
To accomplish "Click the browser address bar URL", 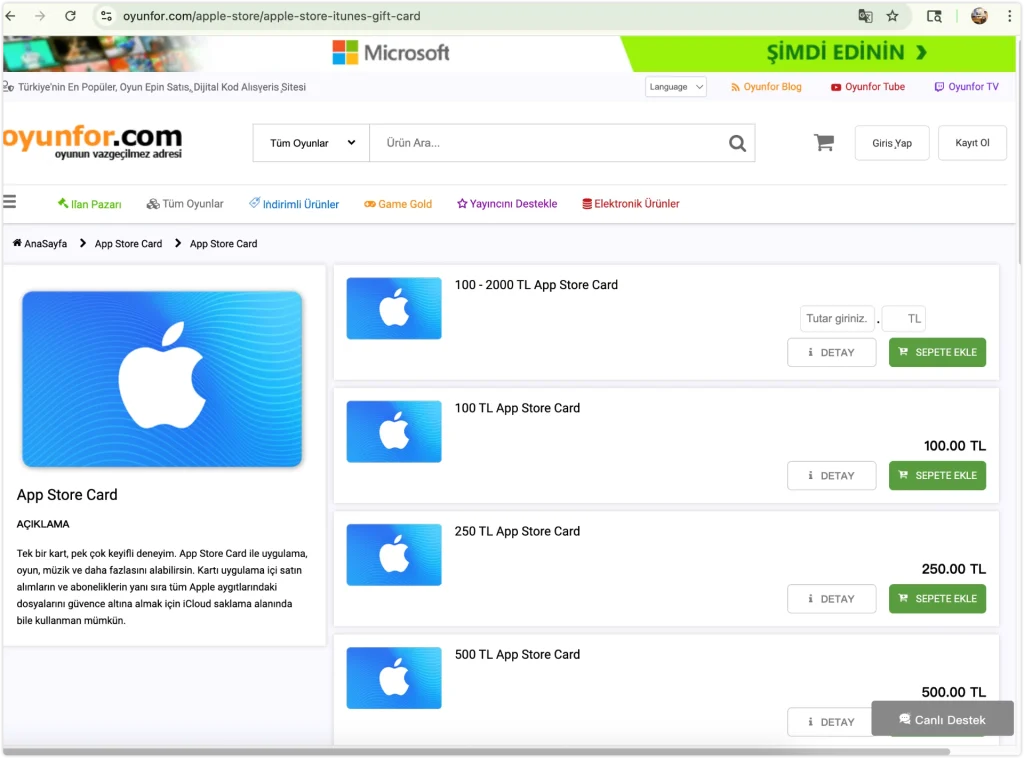I will pos(272,16).
